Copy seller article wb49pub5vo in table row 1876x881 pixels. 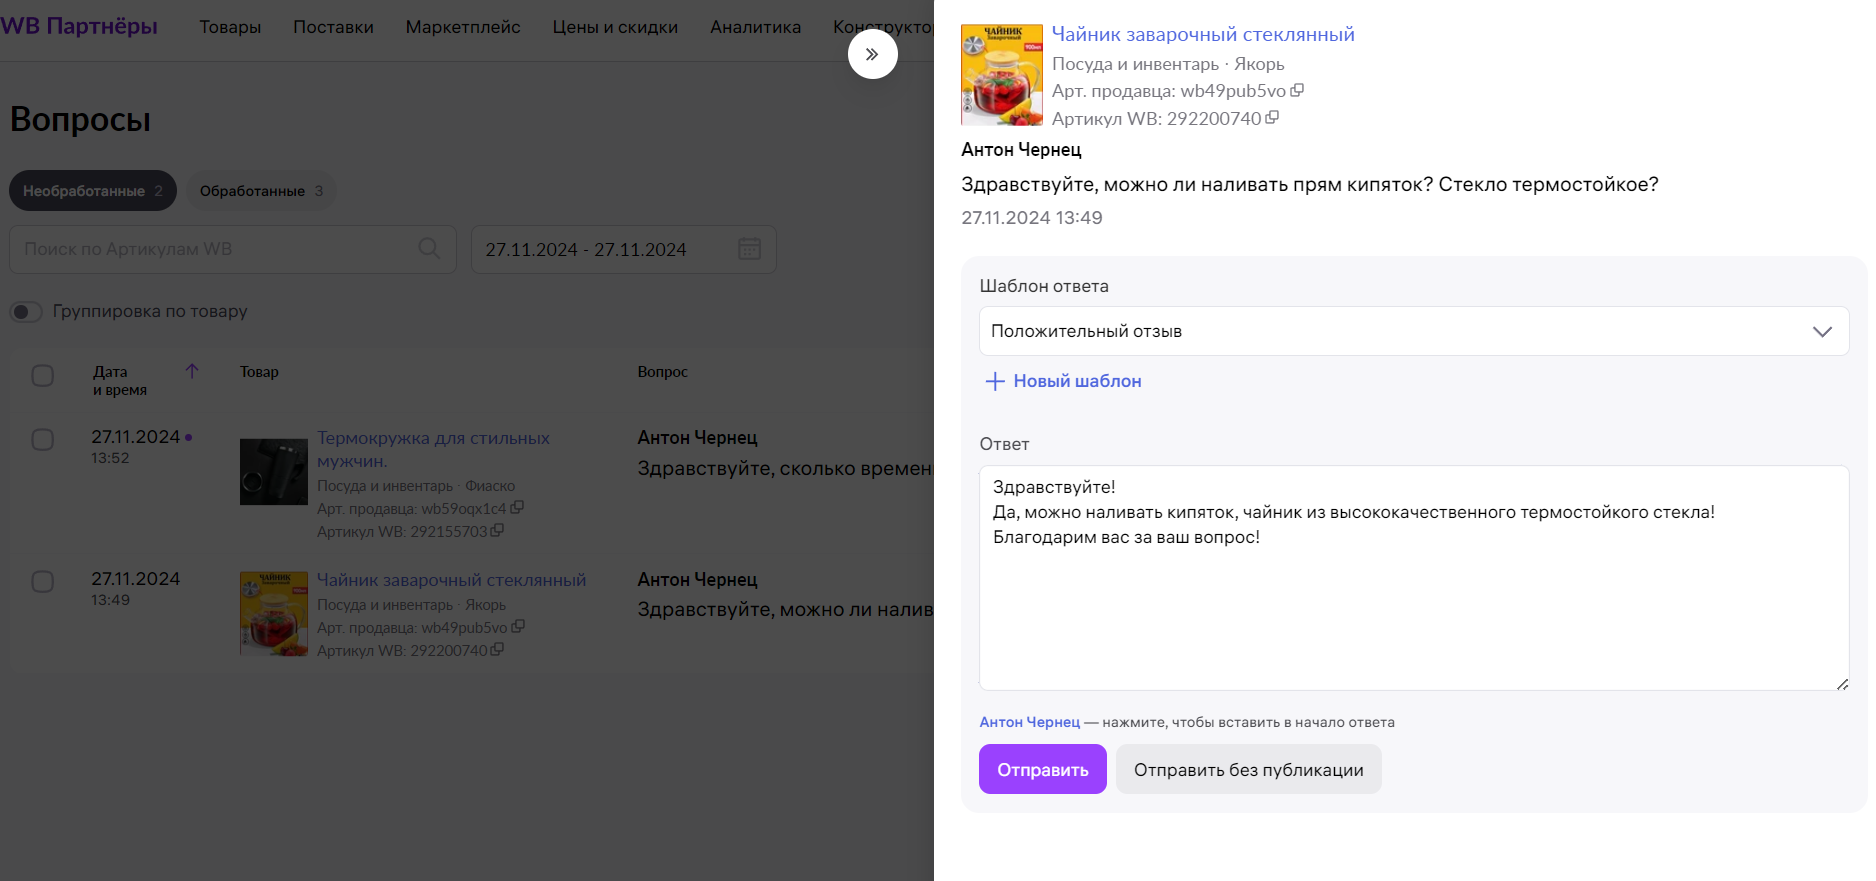[518, 627]
